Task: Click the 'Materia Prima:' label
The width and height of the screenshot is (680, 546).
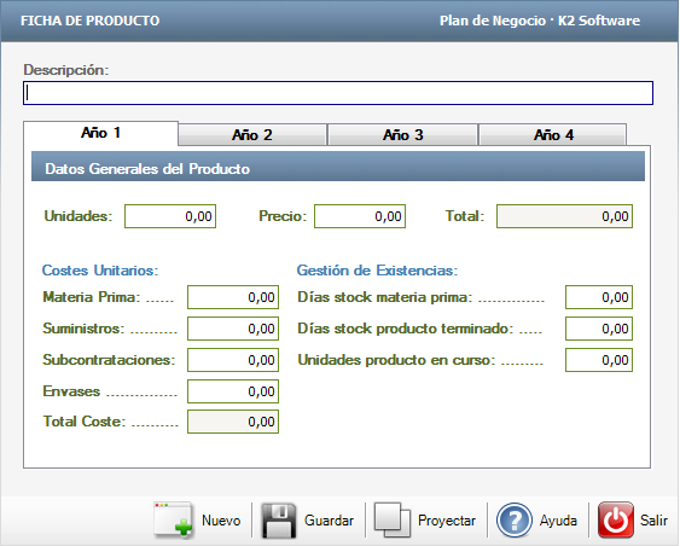Action: point(92,297)
